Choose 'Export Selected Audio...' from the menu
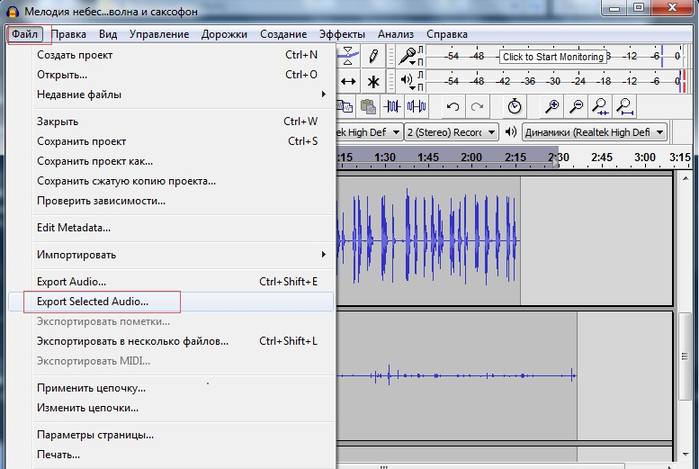This screenshot has width=699, height=469. [93, 301]
